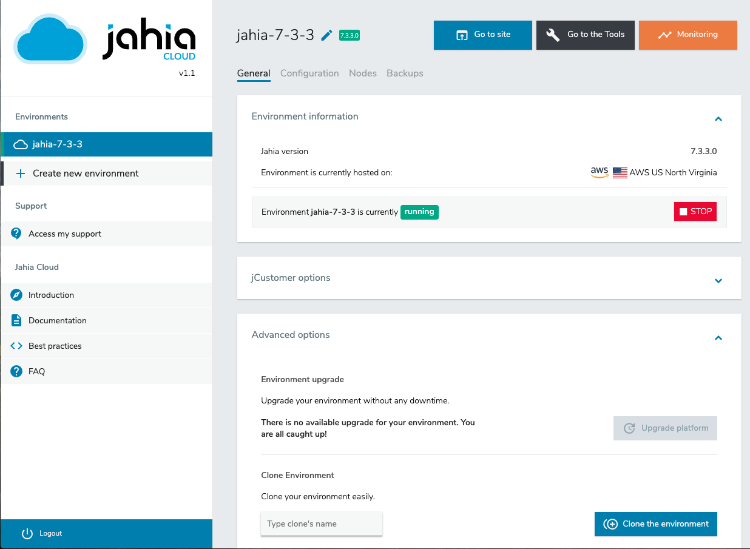
Task: Open the Configuration tab
Action: pyautogui.click(x=309, y=73)
